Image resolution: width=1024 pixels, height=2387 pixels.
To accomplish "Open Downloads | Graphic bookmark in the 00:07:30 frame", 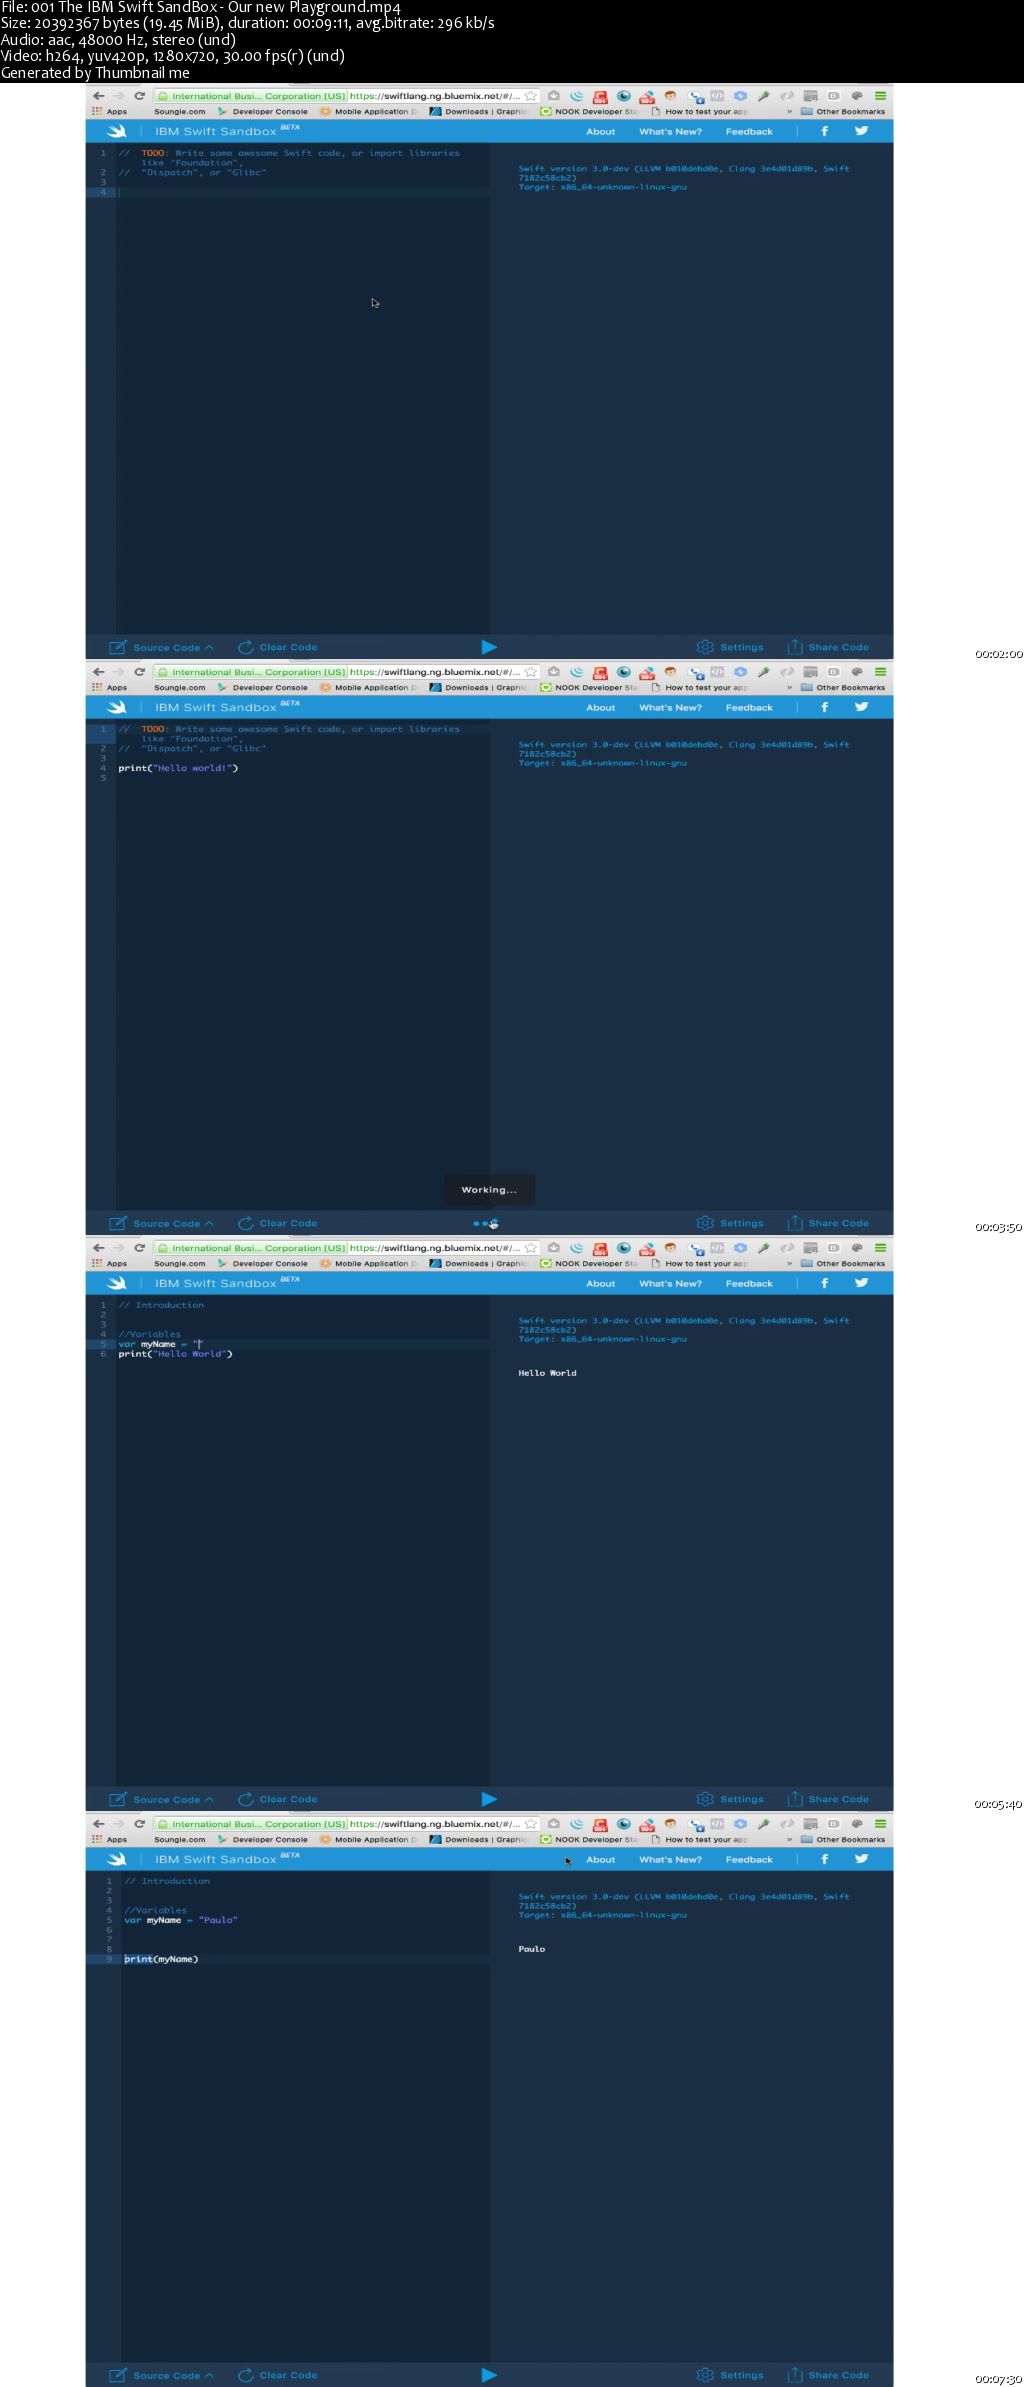I will [x=479, y=1840].
